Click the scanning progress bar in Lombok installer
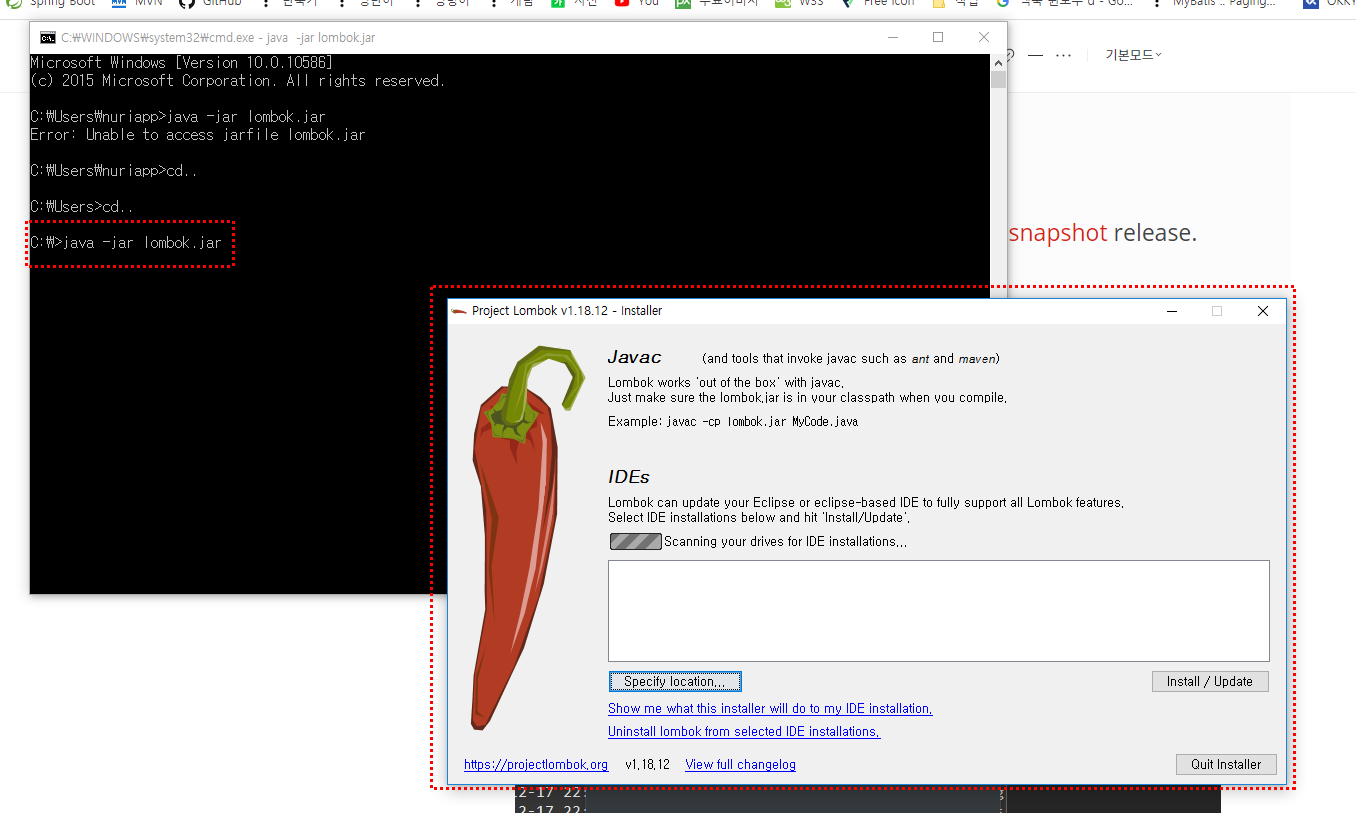The width and height of the screenshot is (1356, 813). 636,541
